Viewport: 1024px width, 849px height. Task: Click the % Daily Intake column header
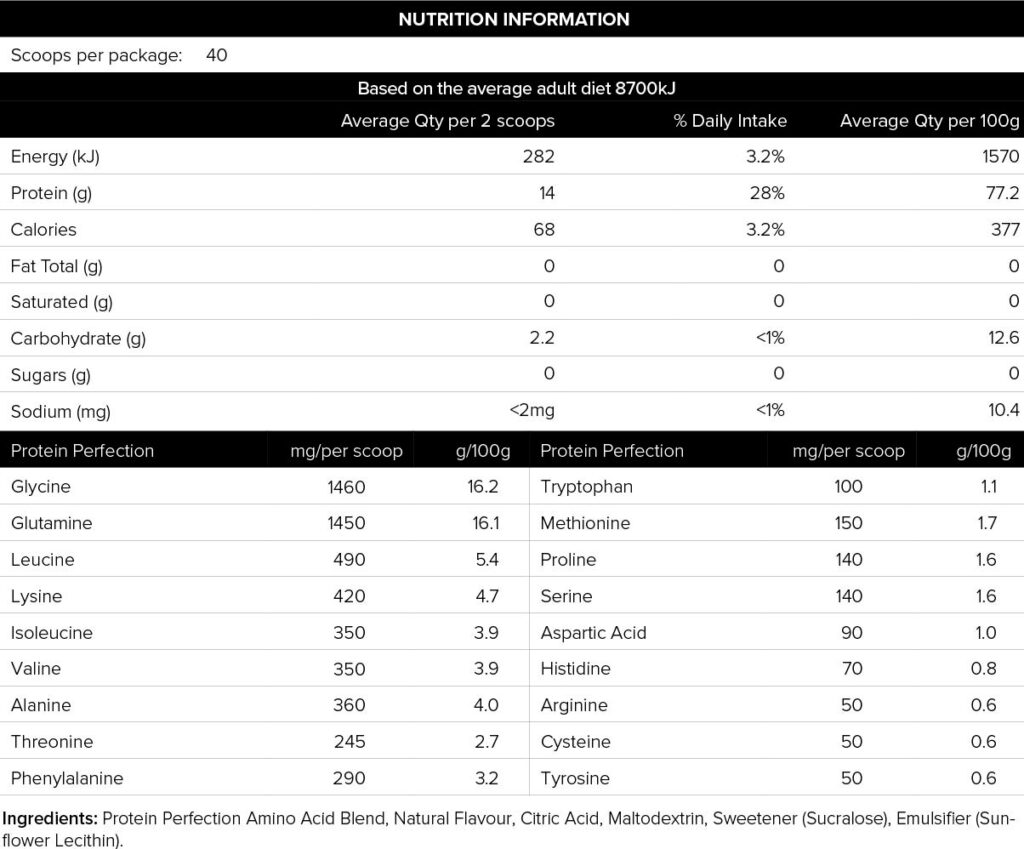coord(730,121)
